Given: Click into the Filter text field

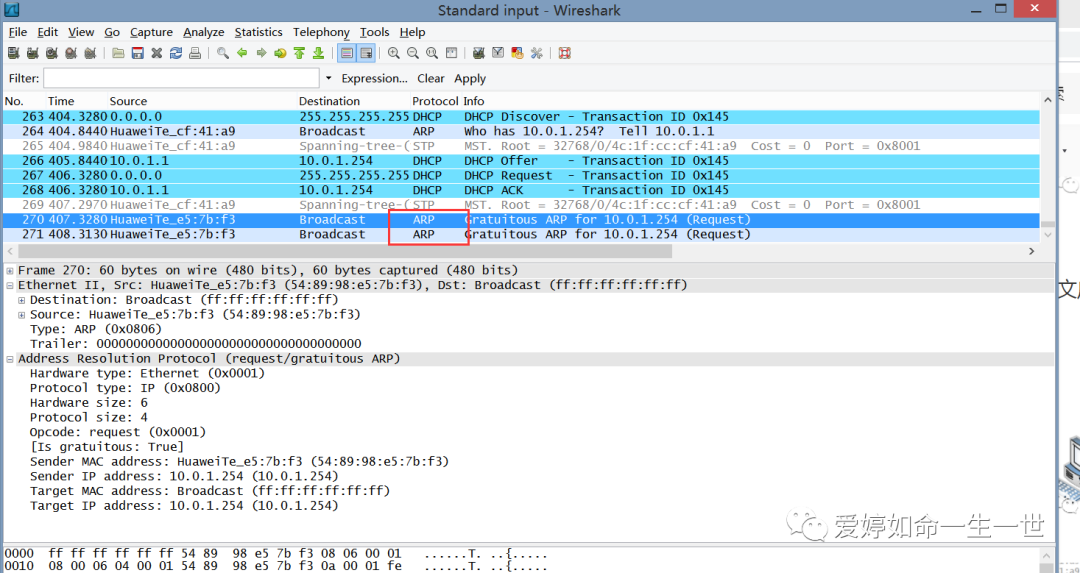Looking at the screenshot, I should pyautogui.click(x=181, y=78).
